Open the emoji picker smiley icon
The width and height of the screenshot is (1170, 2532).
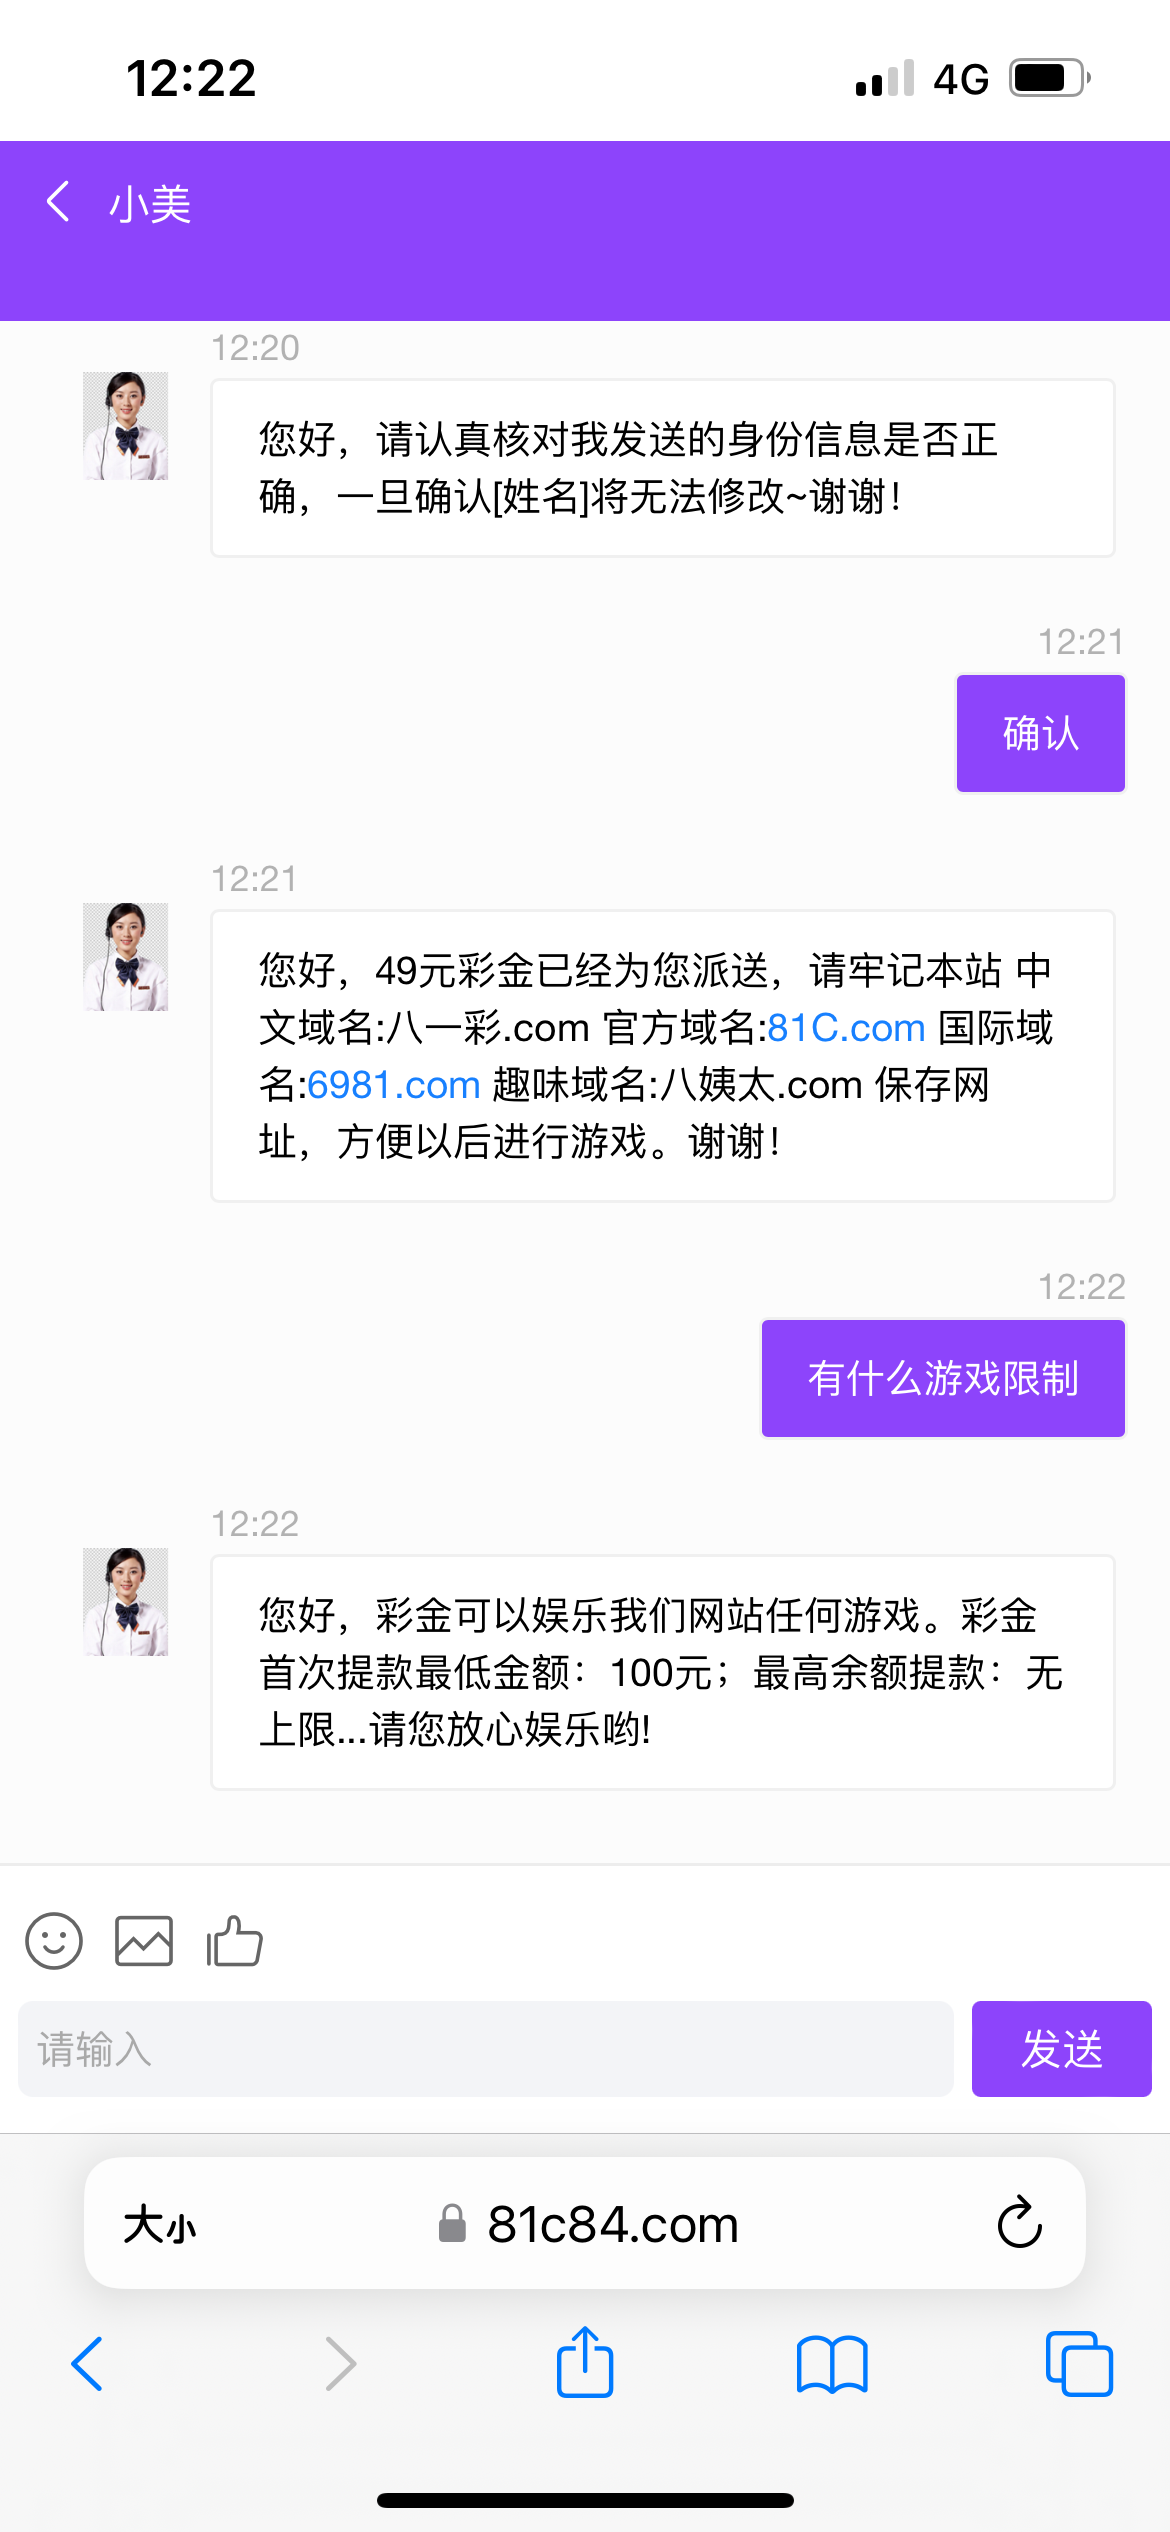point(54,1941)
